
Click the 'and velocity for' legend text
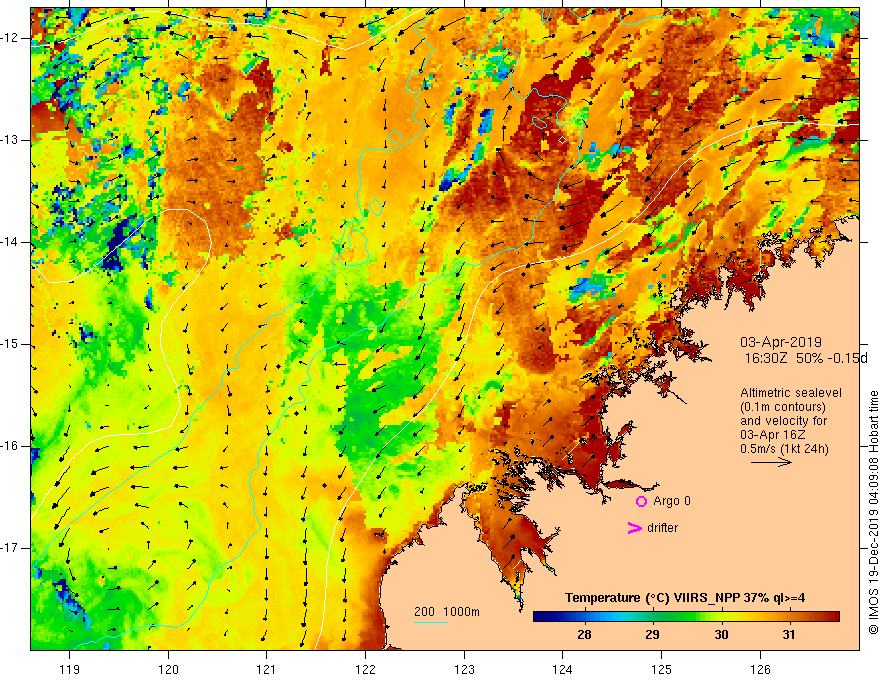coord(783,421)
